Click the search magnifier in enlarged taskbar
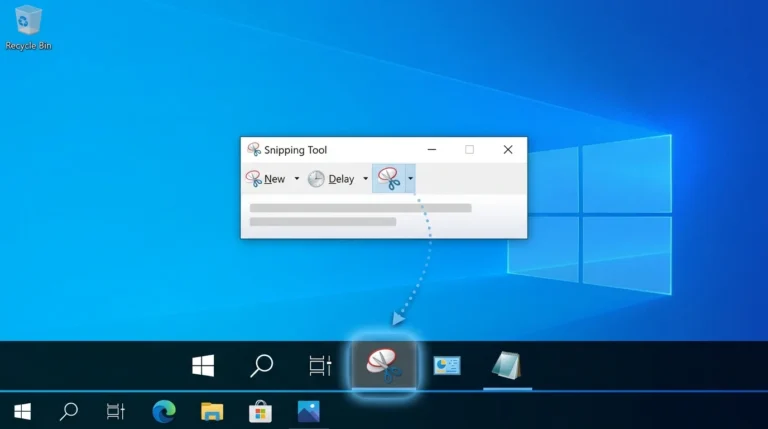This screenshot has width=768, height=429. (x=262, y=365)
